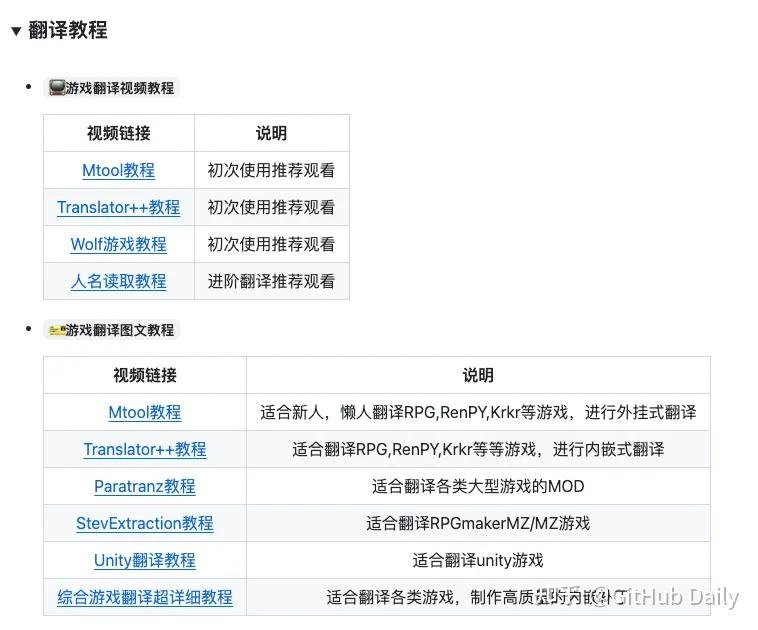Click 视频链接 header in video tutorial table
Screen dimensions: 758x630
pyautogui.click(x=118, y=133)
